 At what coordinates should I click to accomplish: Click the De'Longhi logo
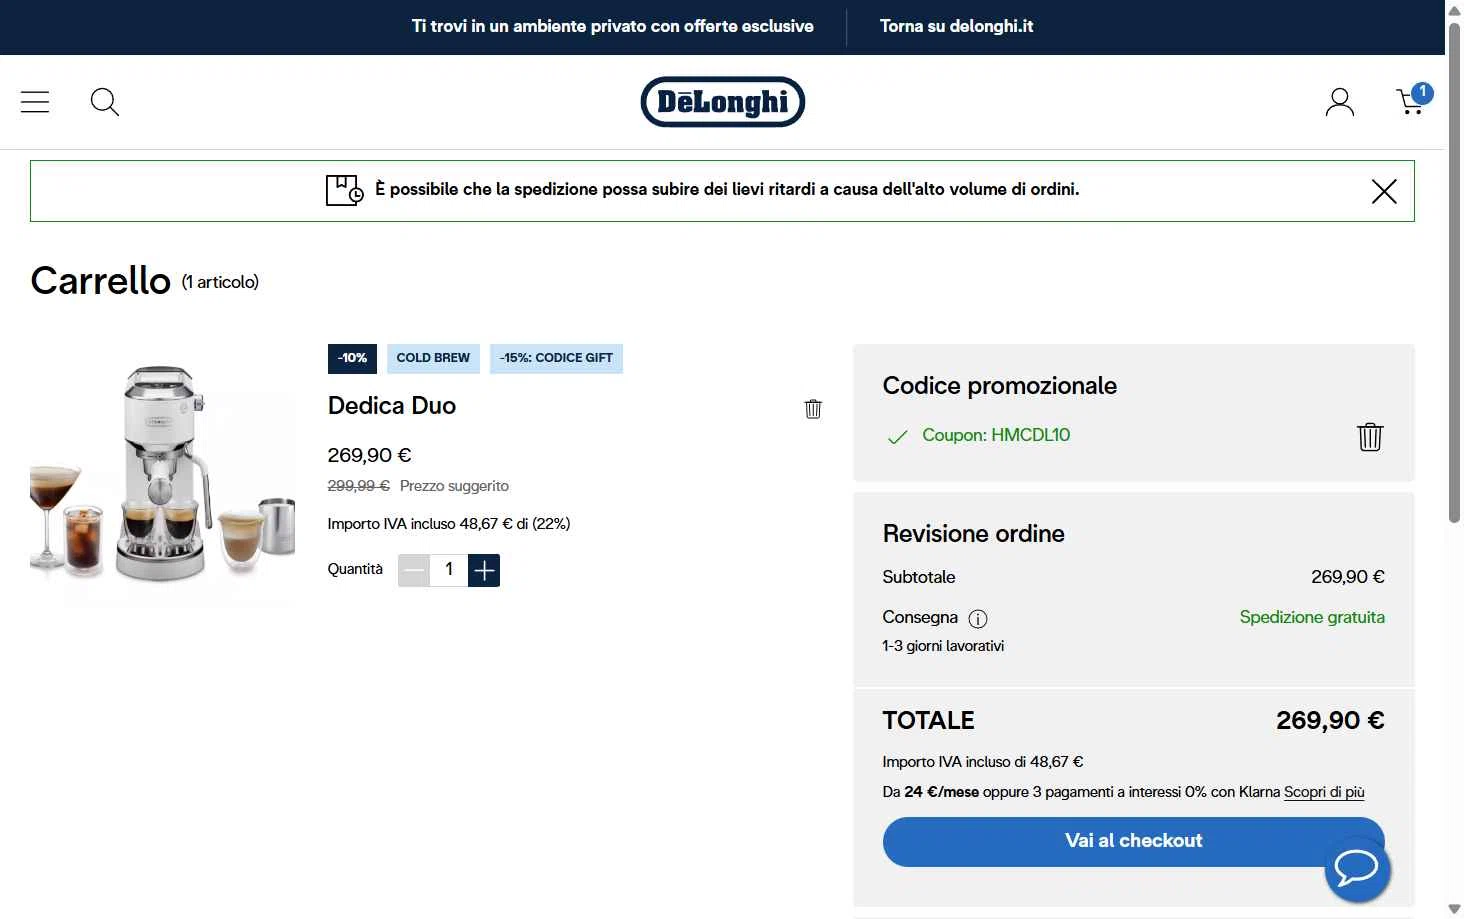[723, 102]
